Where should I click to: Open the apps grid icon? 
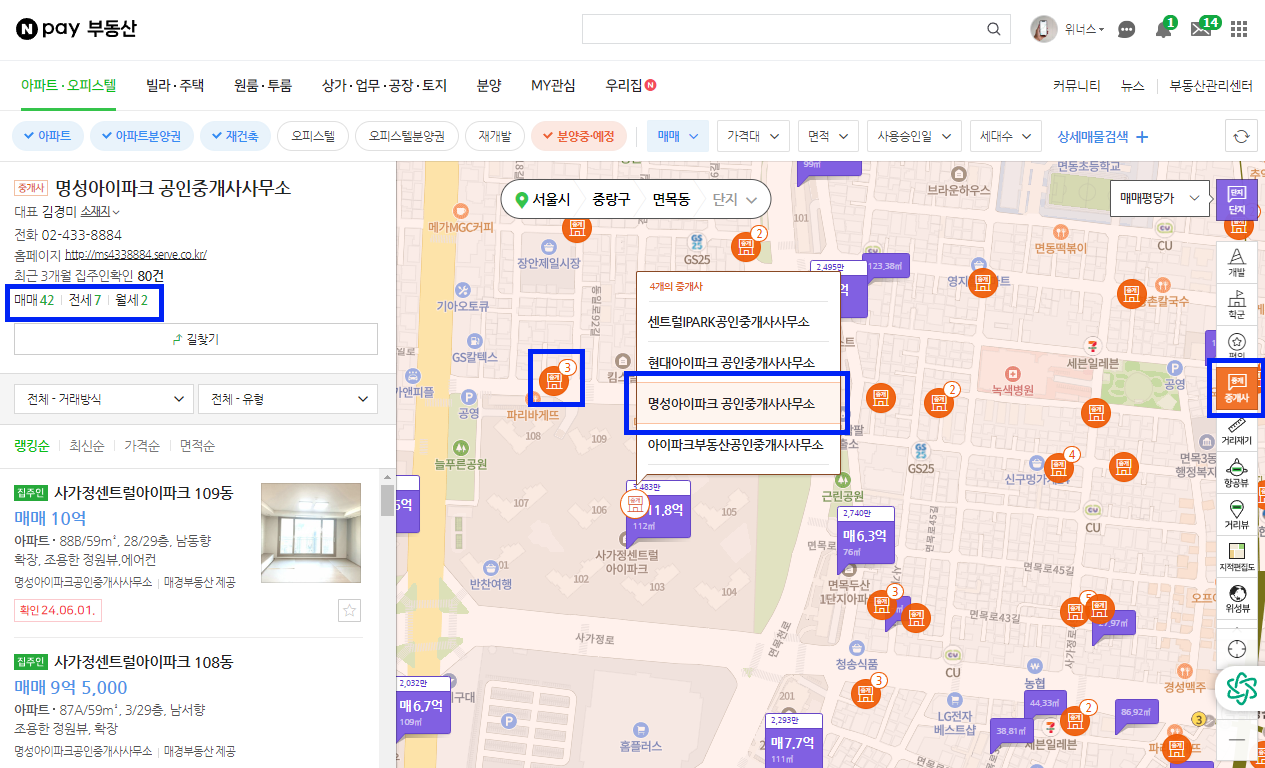point(1239,29)
